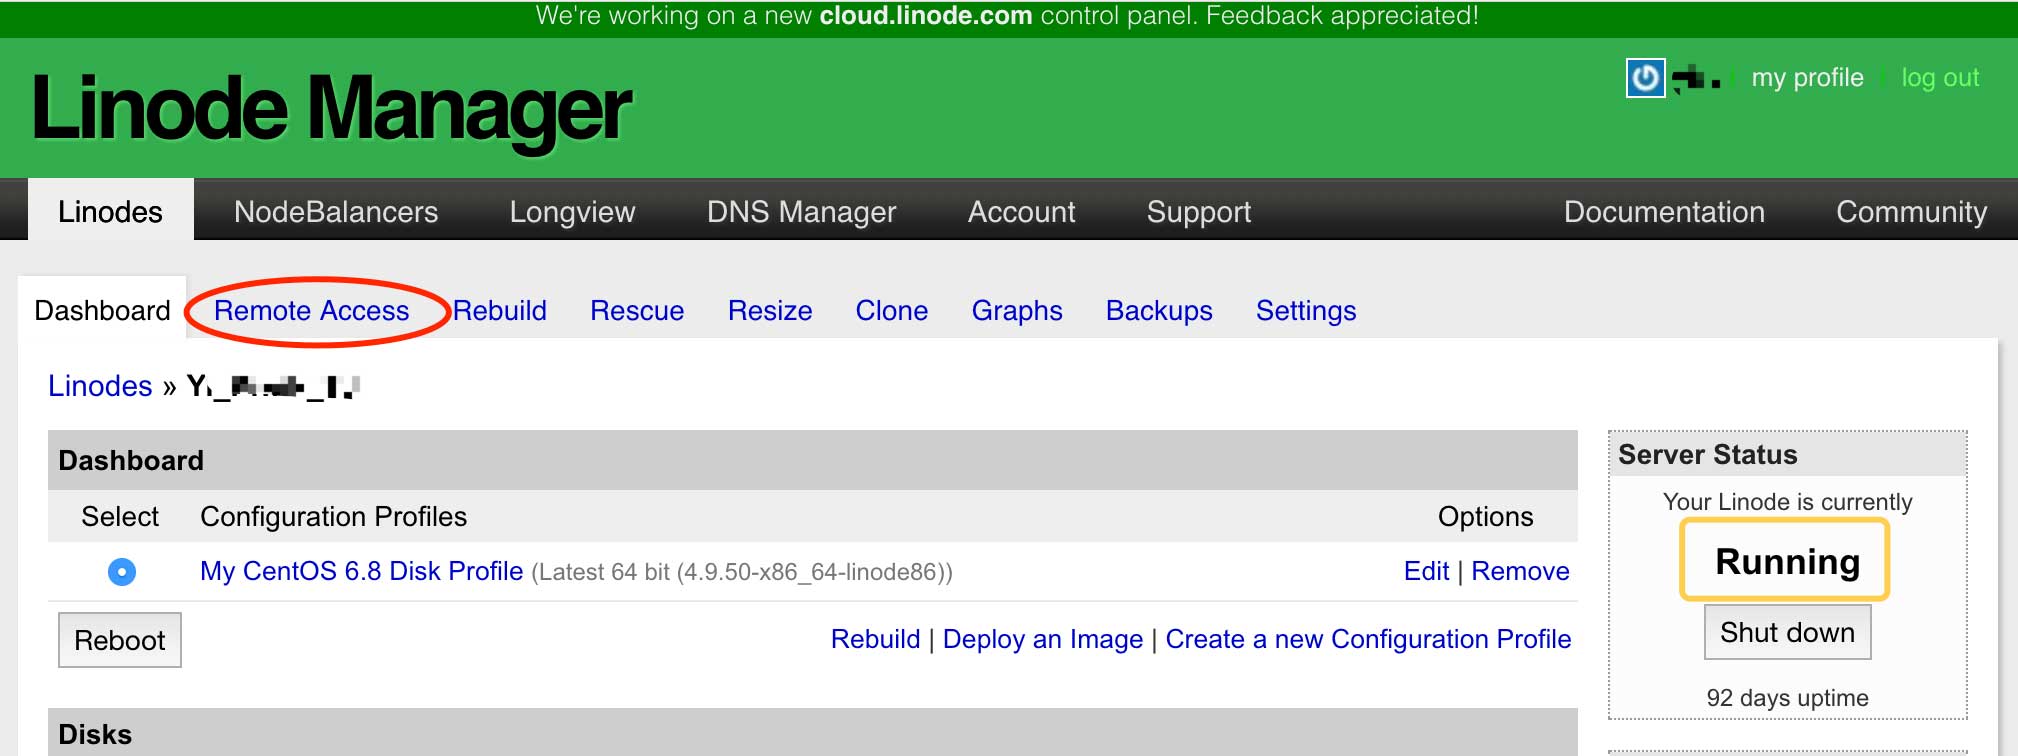Open my profile link
2018x756 pixels.
pyautogui.click(x=1807, y=78)
